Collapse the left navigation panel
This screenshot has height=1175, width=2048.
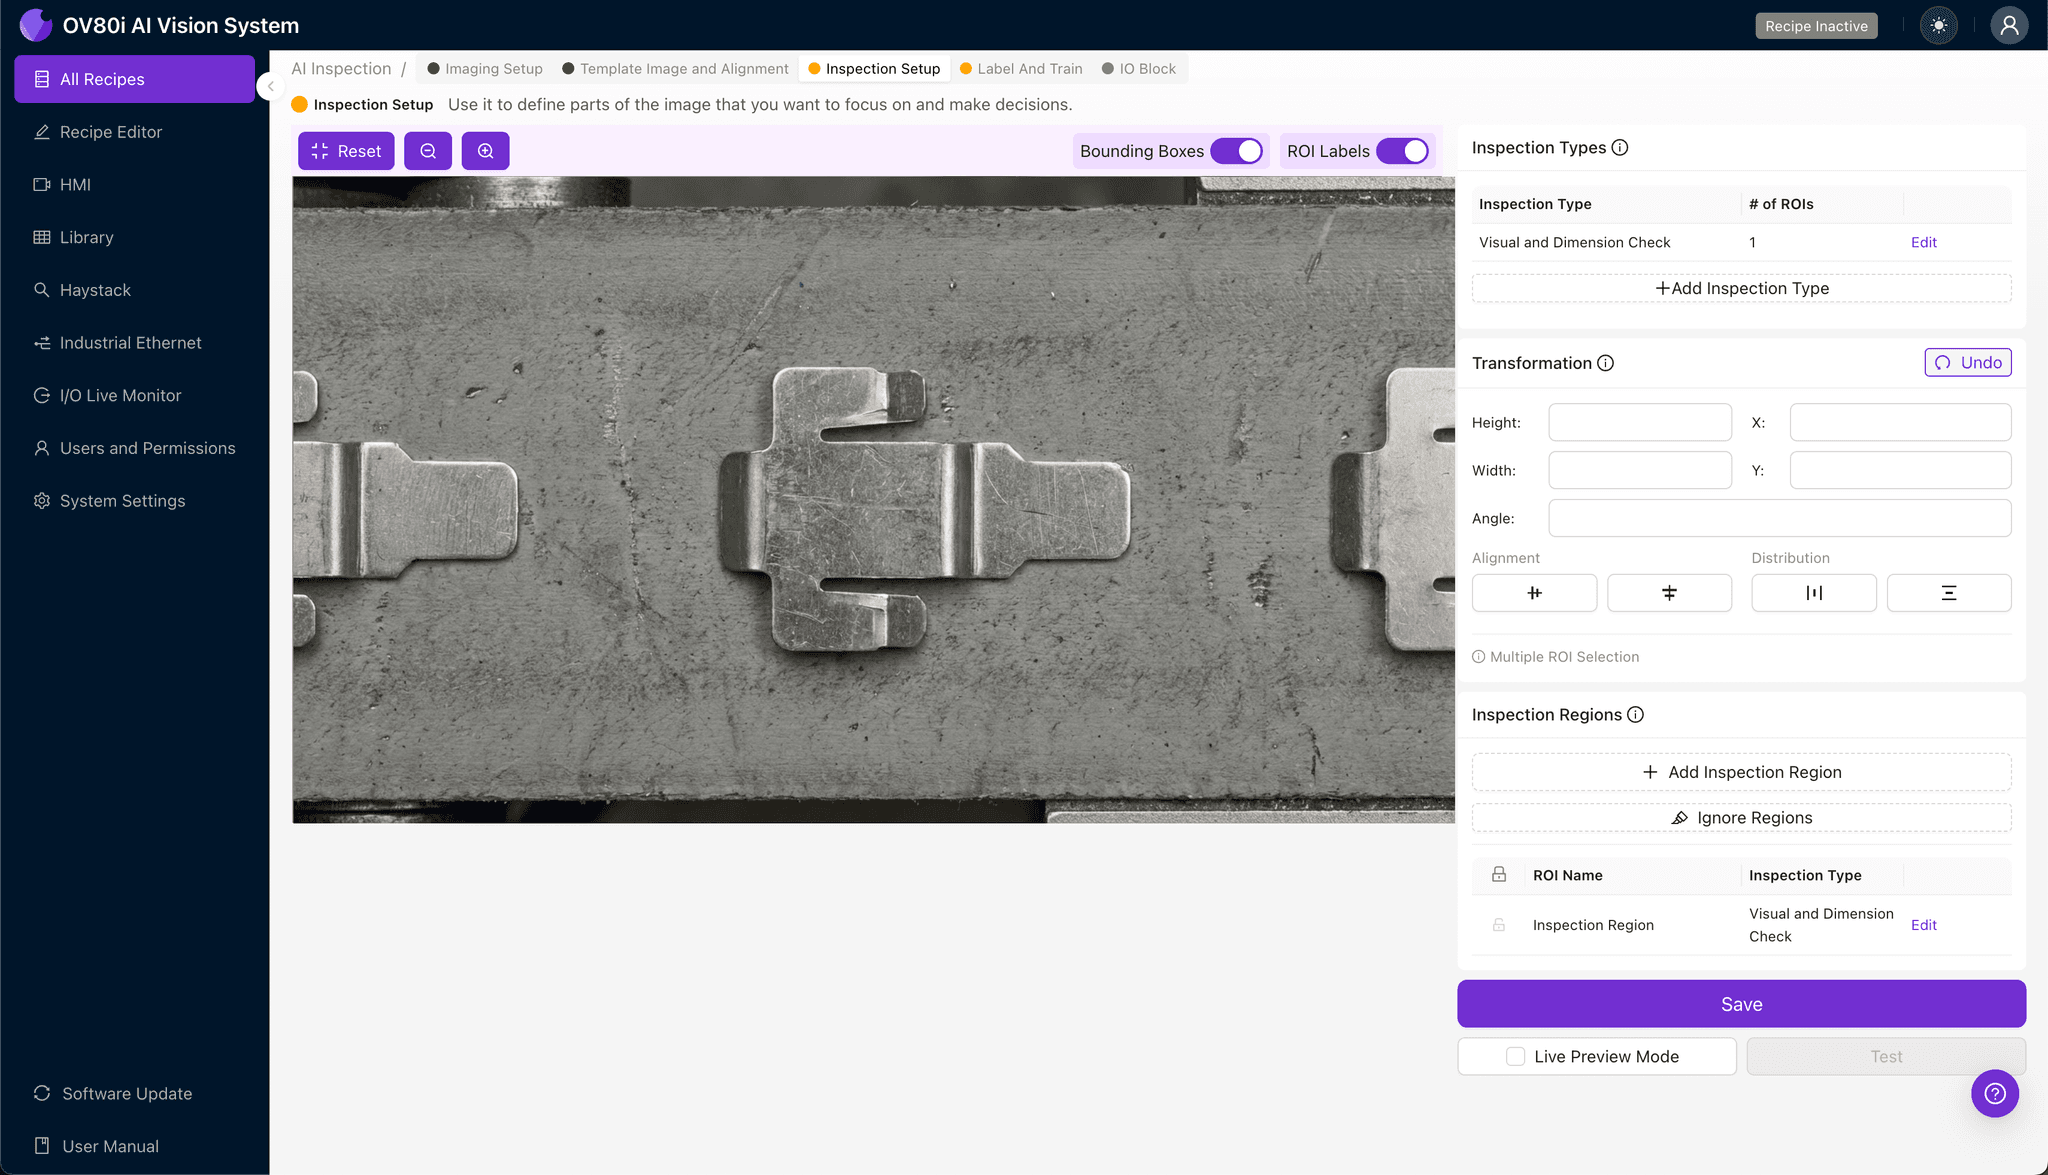click(x=269, y=86)
